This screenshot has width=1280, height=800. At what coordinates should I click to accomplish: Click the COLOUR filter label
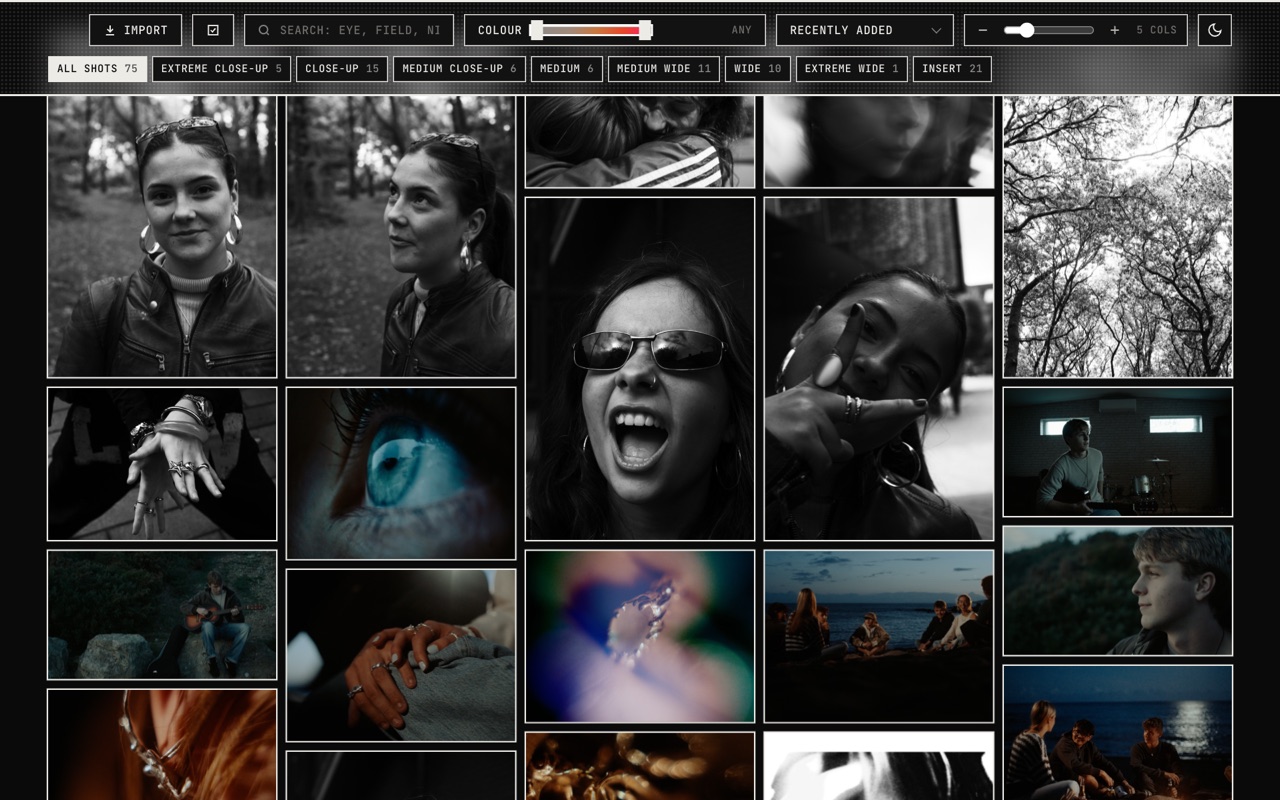coord(500,30)
